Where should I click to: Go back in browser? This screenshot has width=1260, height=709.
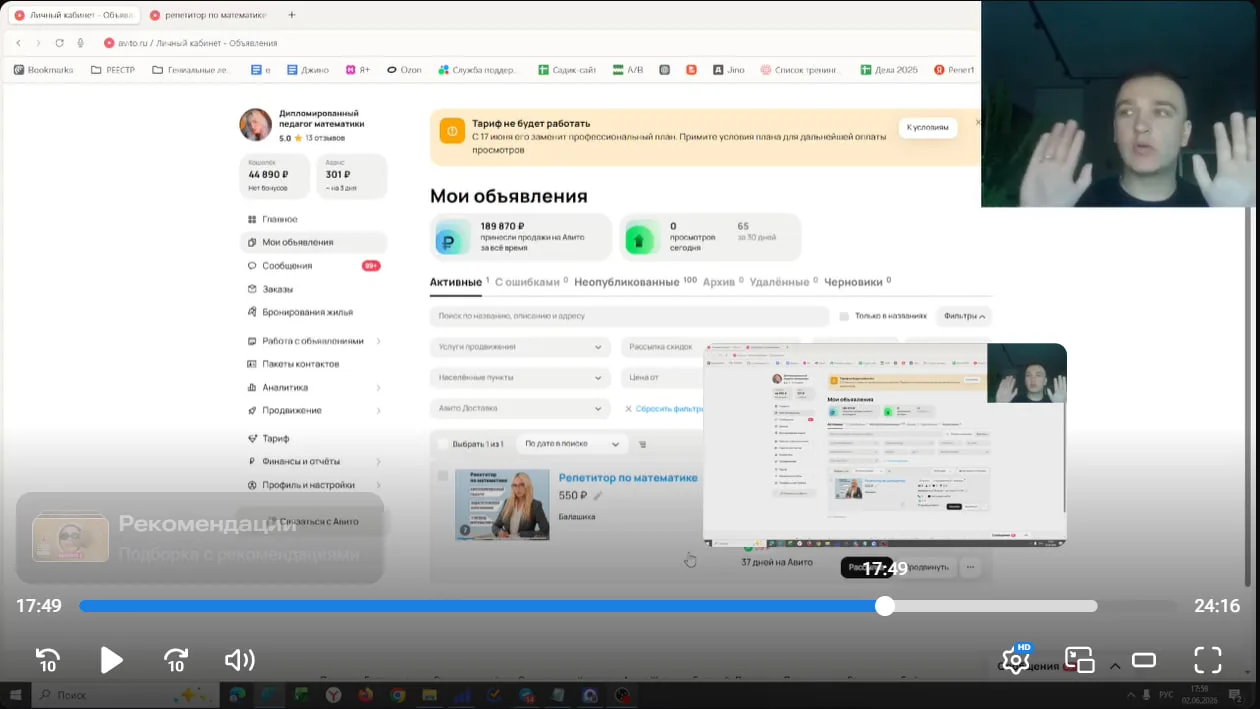pos(18,43)
